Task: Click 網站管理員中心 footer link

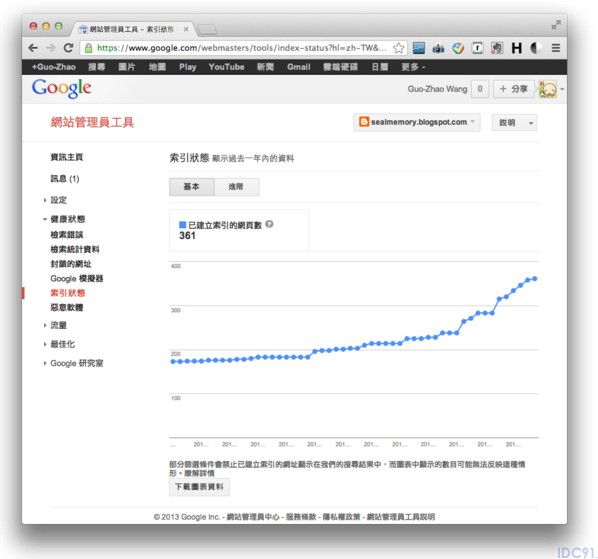Action: pos(253,517)
